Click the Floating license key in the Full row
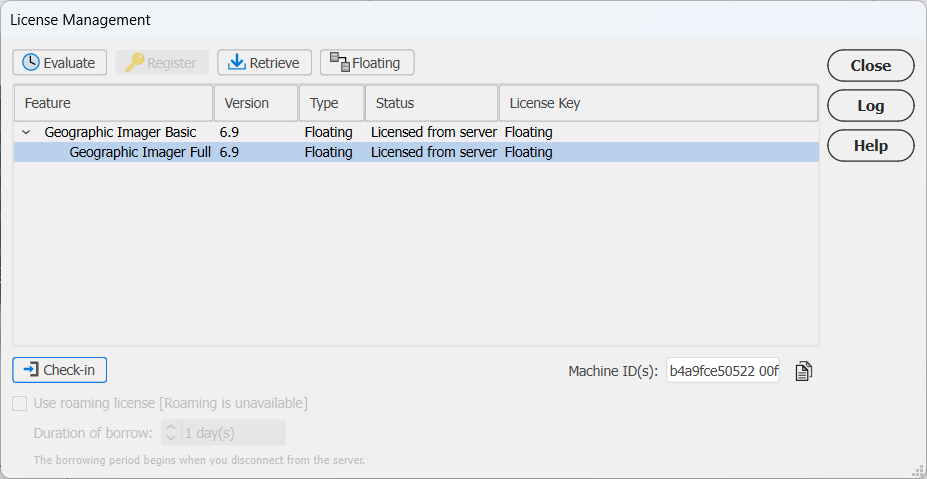This screenshot has height=479, width=927. pyautogui.click(x=529, y=153)
